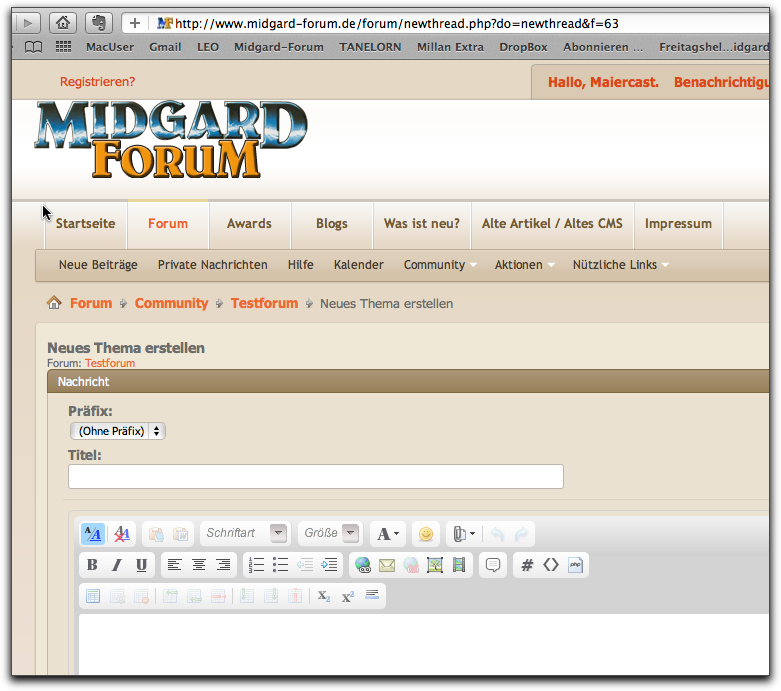Toggle bold formatting in the editor

click(92, 565)
